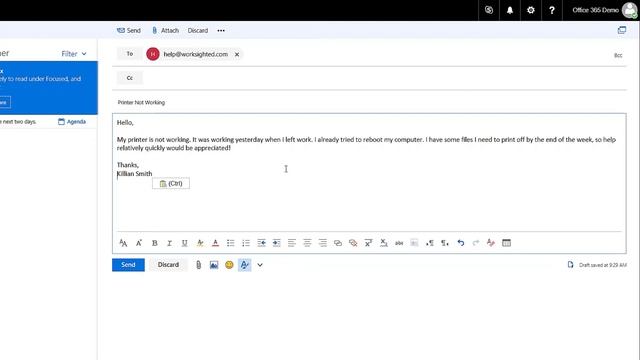Align text to the right
This screenshot has height=360, width=640.
click(x=322, y=243)
